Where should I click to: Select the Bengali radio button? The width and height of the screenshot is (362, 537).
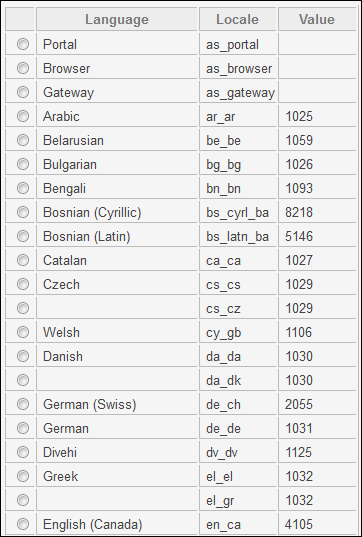[23, 188]
